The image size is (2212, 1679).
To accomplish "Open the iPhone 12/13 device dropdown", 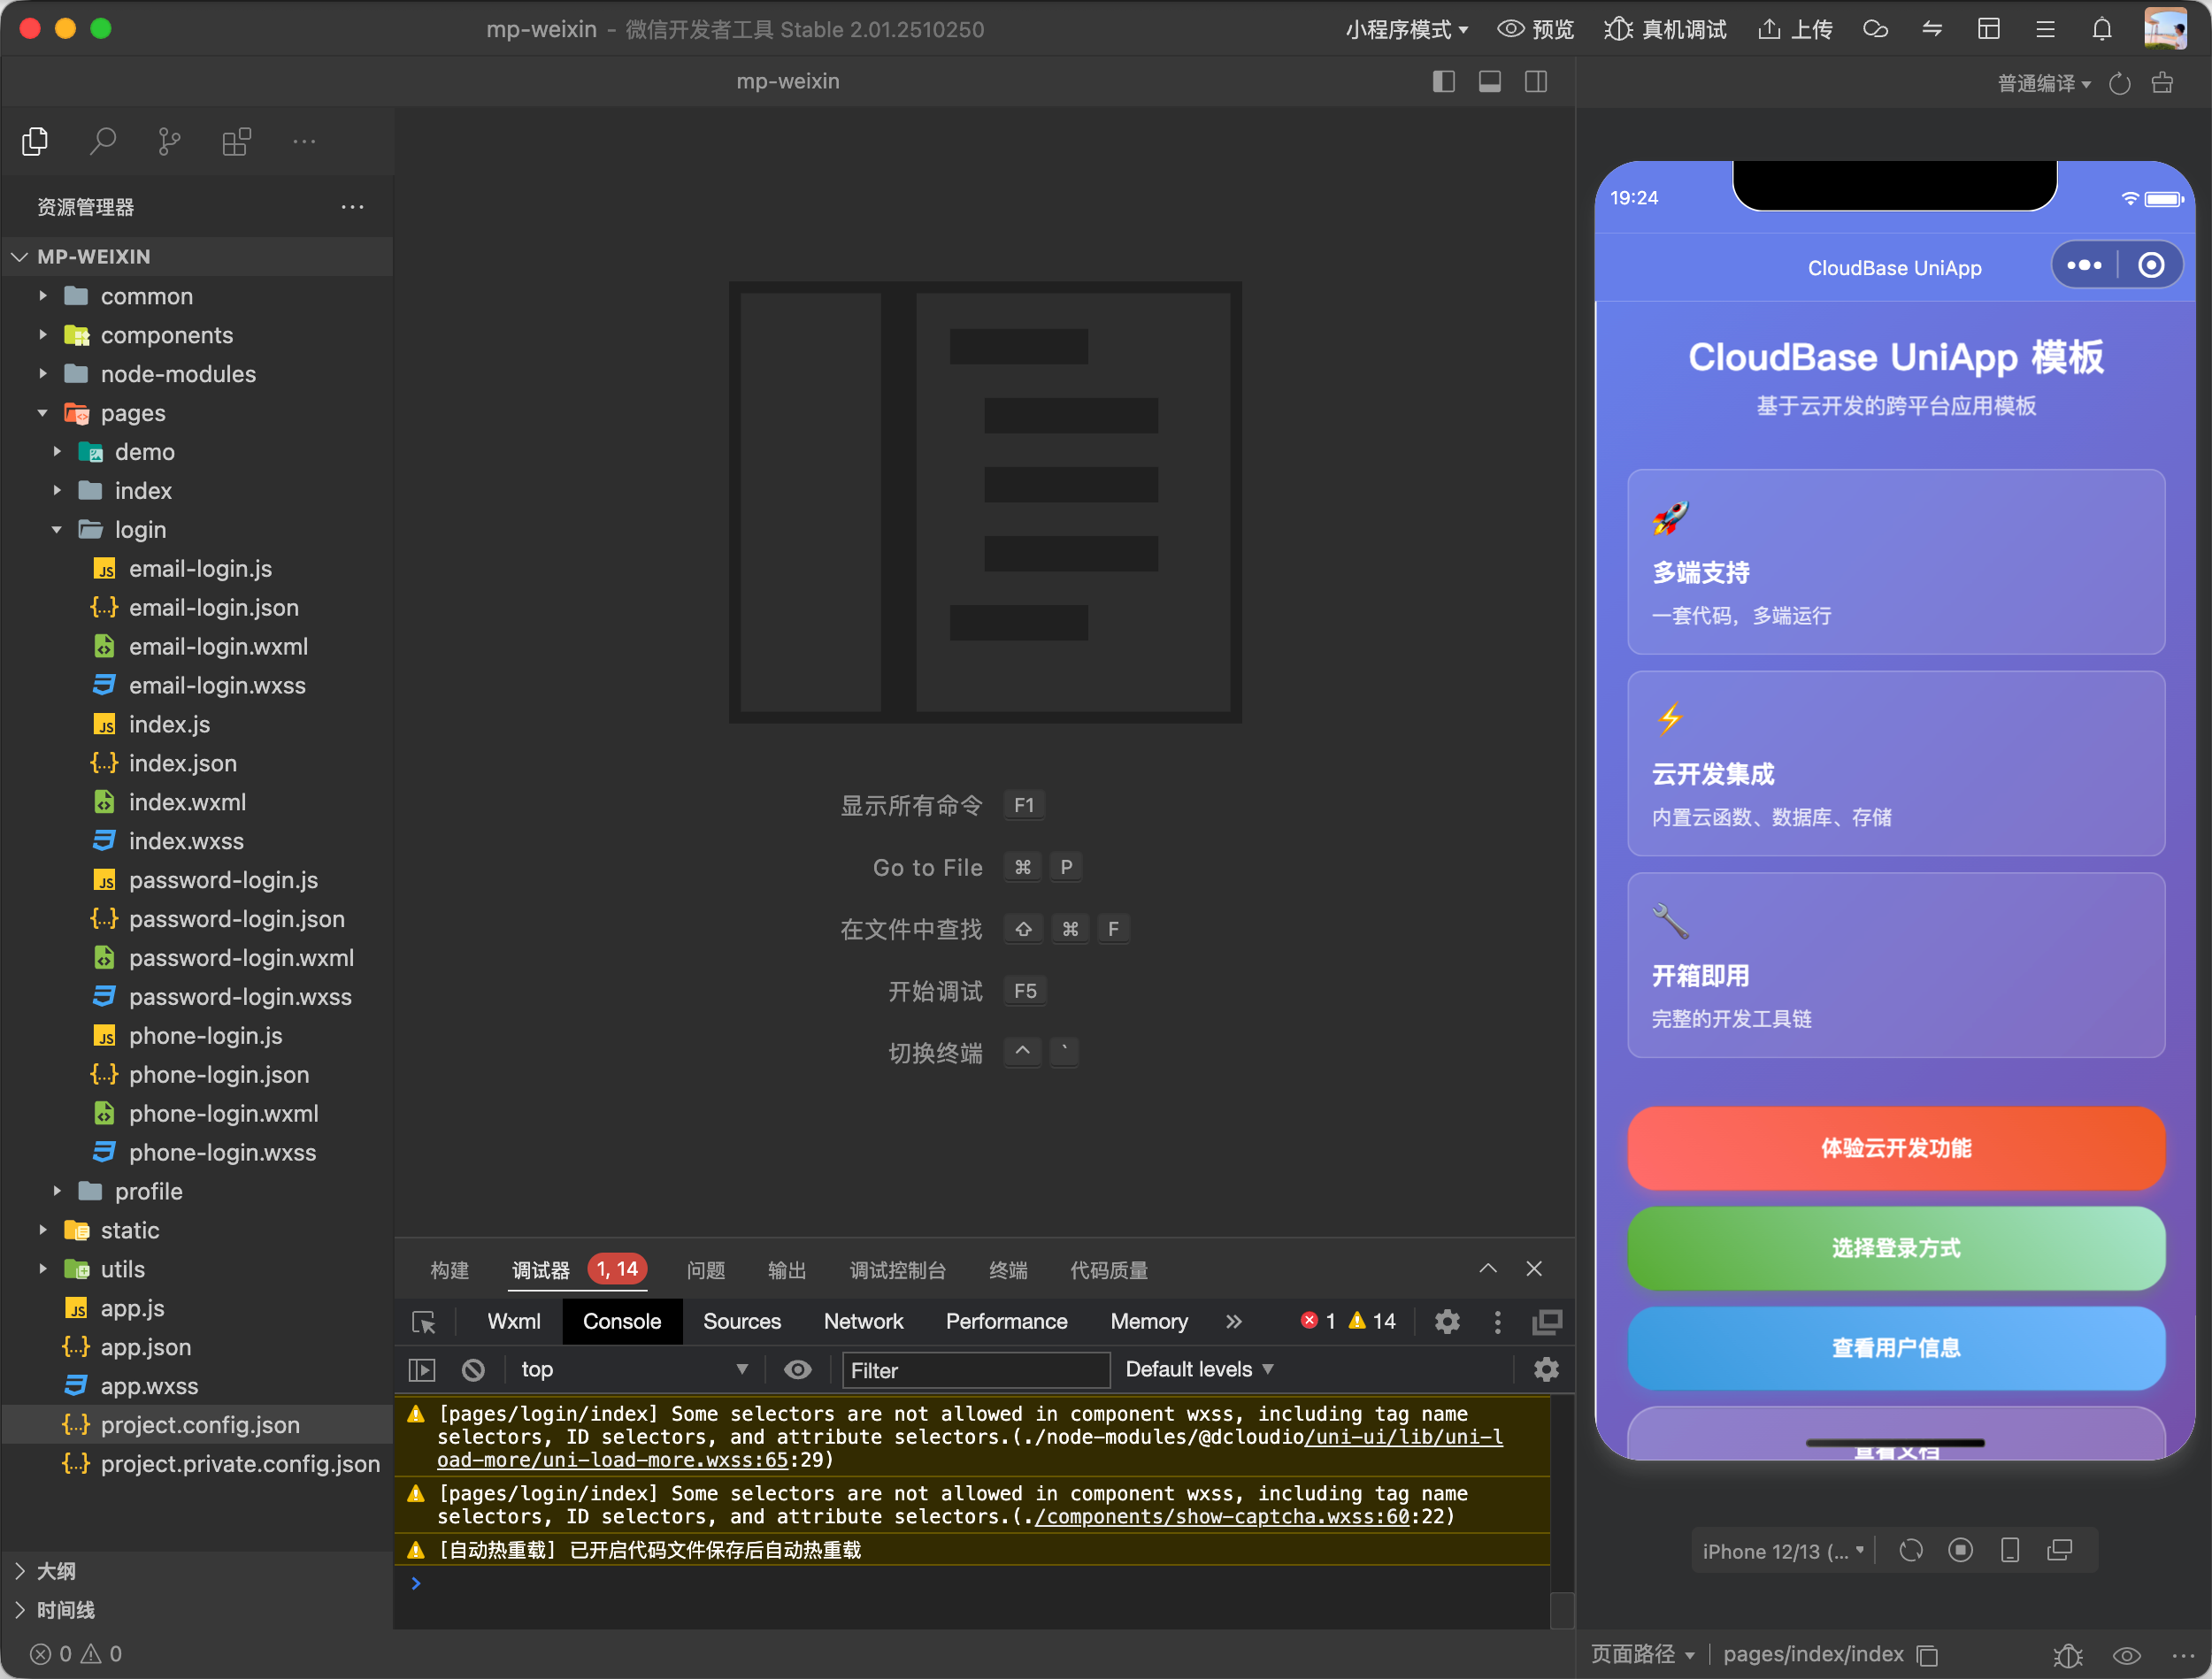I will [x=1782, y=1551].
